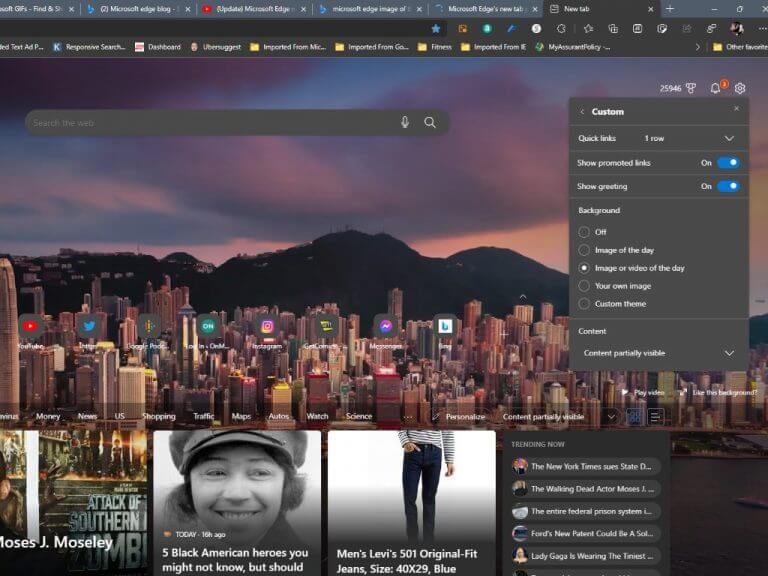The width and height of the screenshot is (768, 576).
Task: Open Ford's New Patent trending item
Action: pos(586,533)
